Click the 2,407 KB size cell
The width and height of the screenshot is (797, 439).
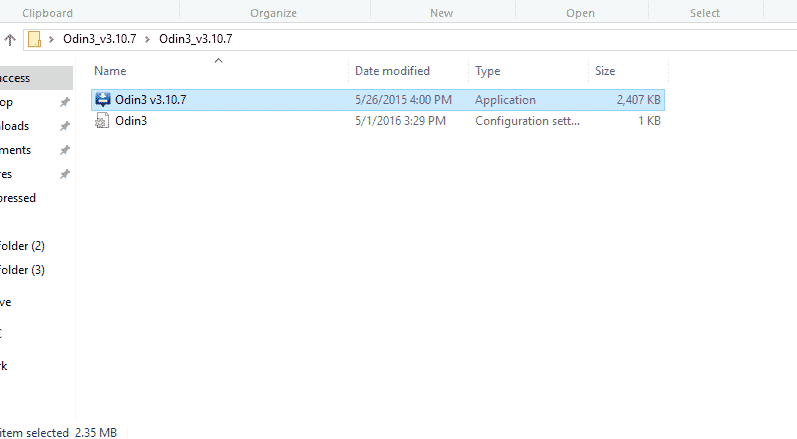pos(638,100)
